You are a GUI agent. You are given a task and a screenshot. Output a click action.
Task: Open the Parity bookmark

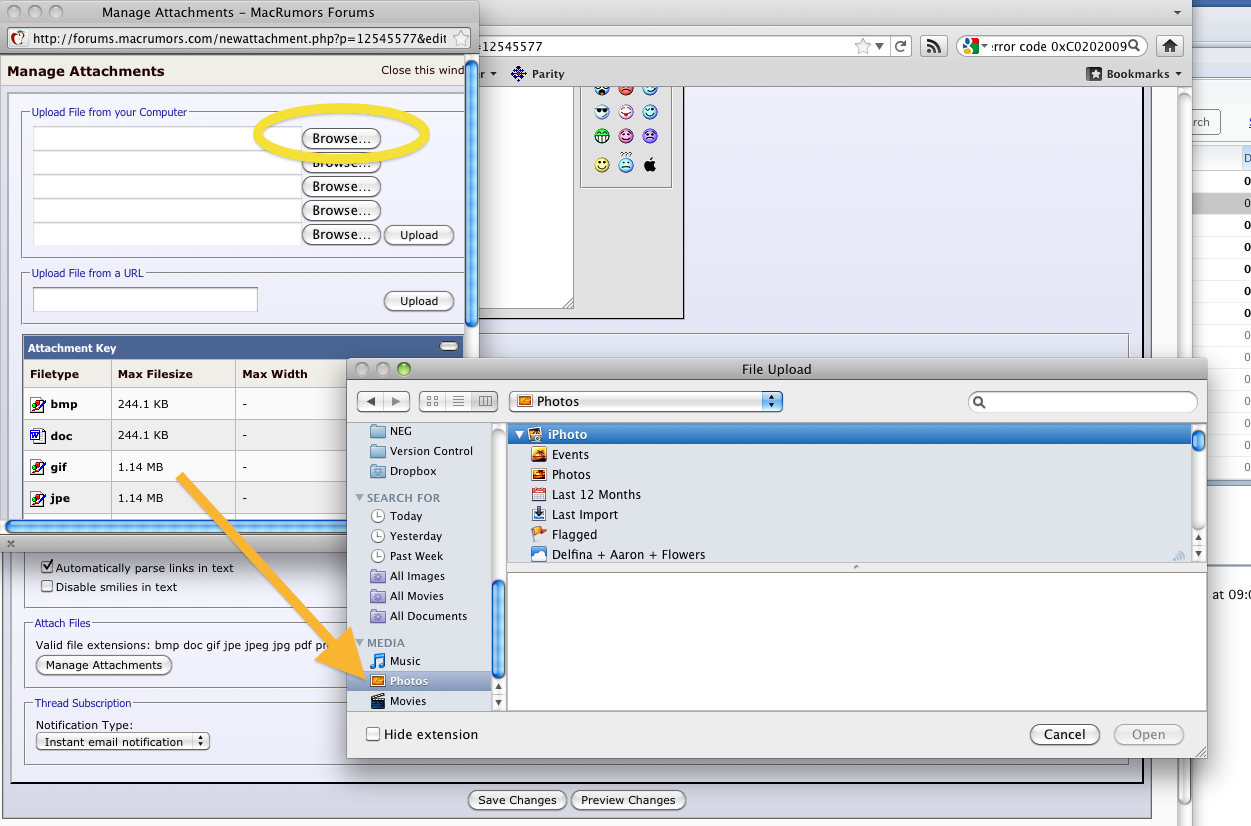(x=538, y=74)
